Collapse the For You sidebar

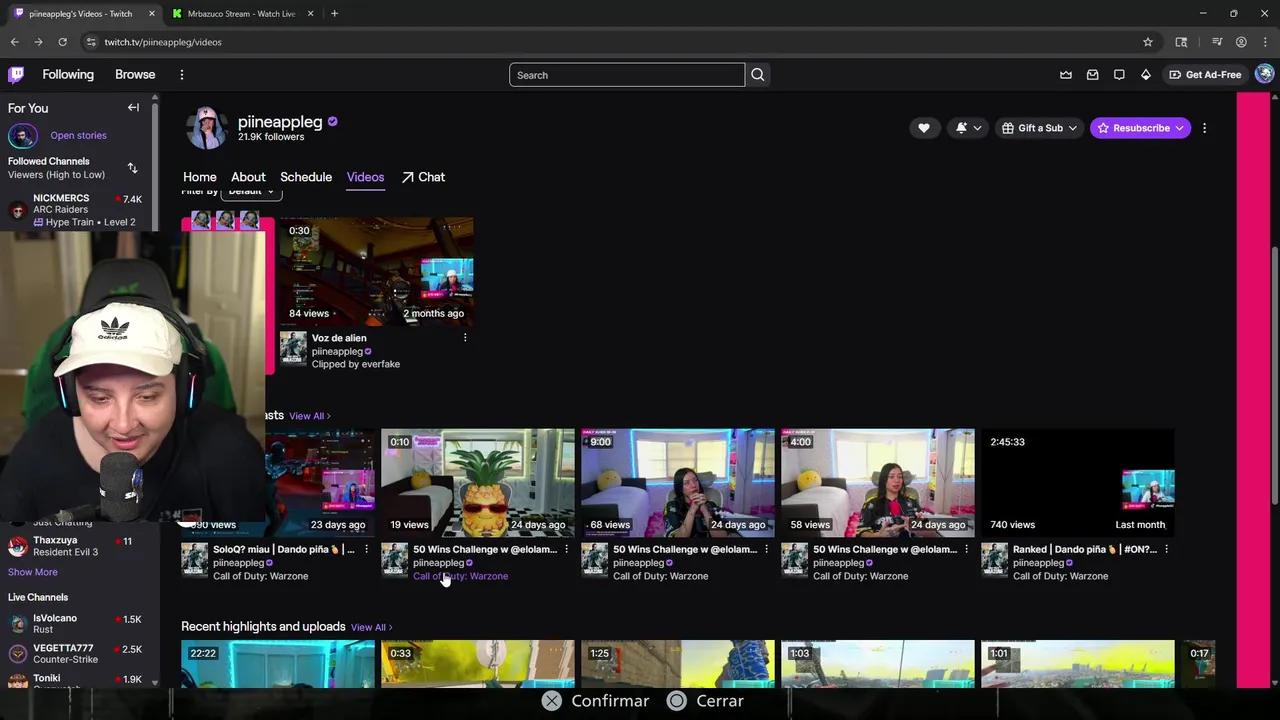[x=133, y=107]
